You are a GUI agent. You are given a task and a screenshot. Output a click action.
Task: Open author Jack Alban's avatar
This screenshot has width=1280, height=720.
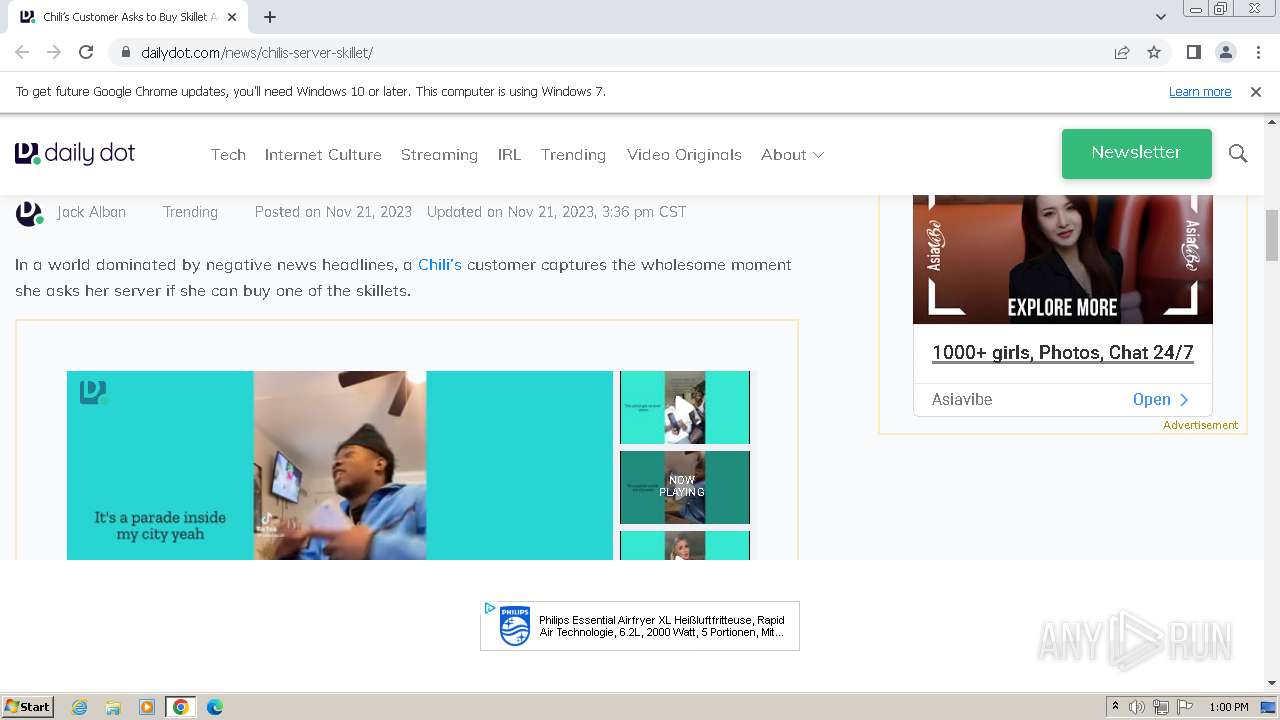29,213
